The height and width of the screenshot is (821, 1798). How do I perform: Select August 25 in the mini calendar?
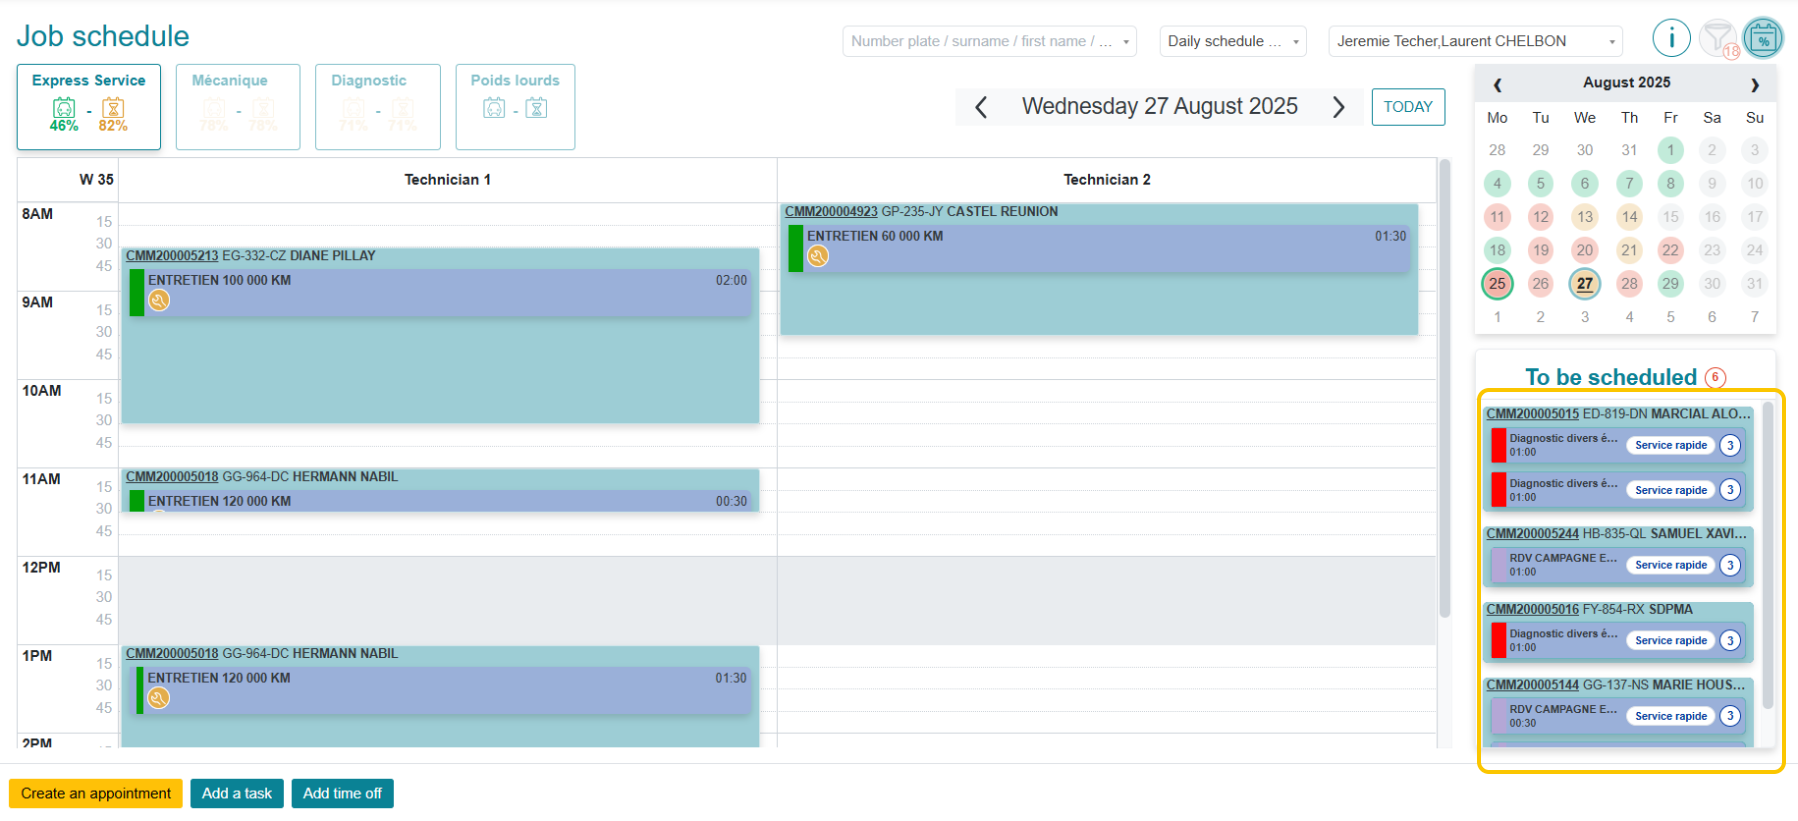[x=1497, y=284]
